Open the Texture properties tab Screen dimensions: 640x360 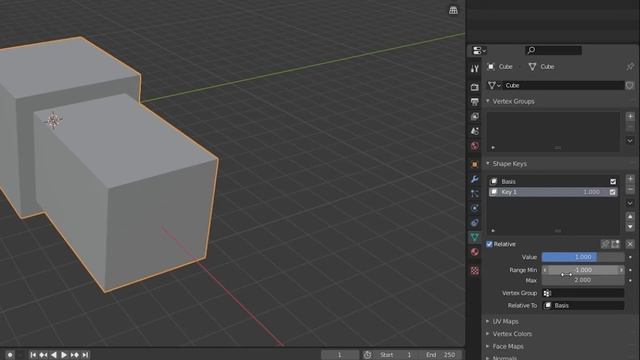474,270
